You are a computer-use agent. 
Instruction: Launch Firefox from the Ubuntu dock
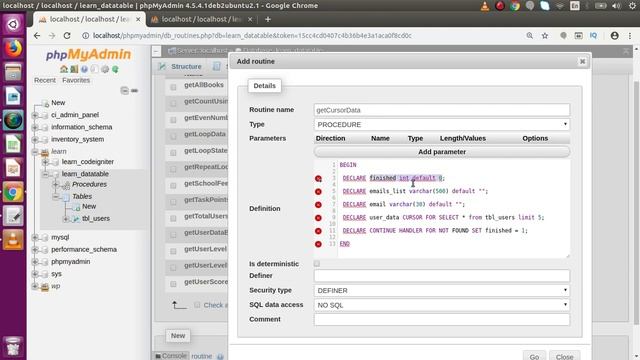tap(13, 48)
